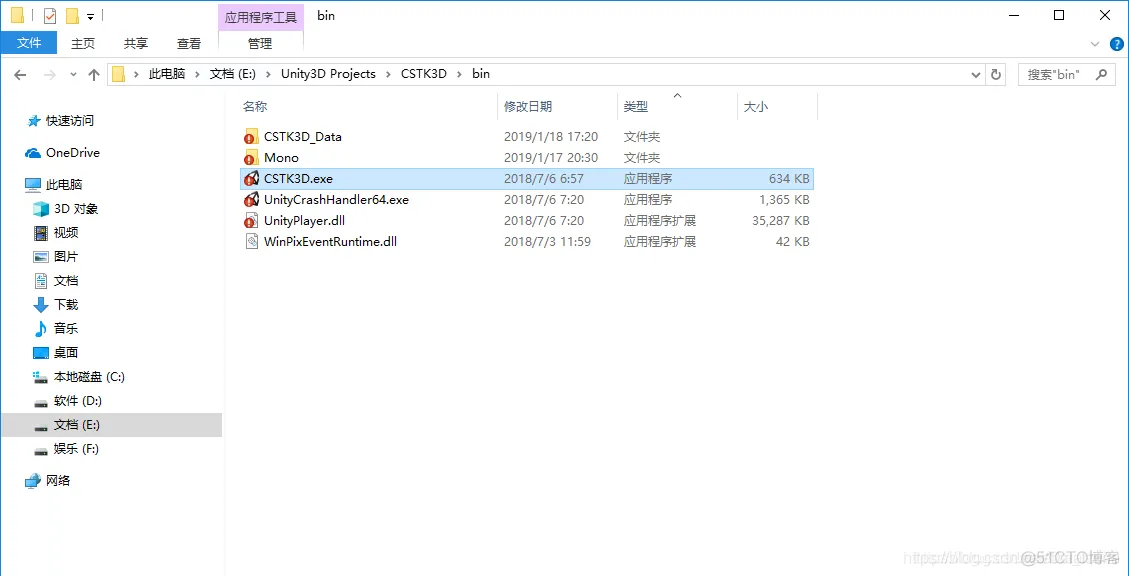Screen dimensions: 1129x576
Task: Expand the chevron after Unity3D Projects
Action: (x=389, y=74)
